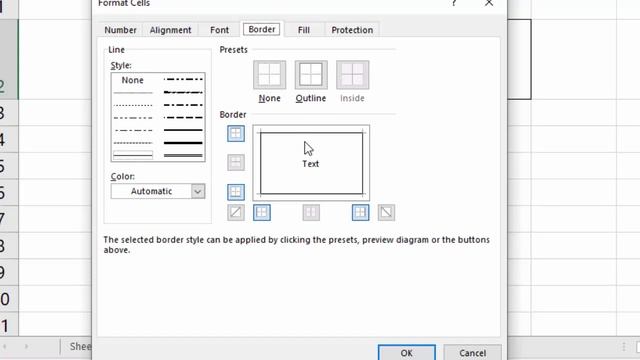Select the None line style

133,80
